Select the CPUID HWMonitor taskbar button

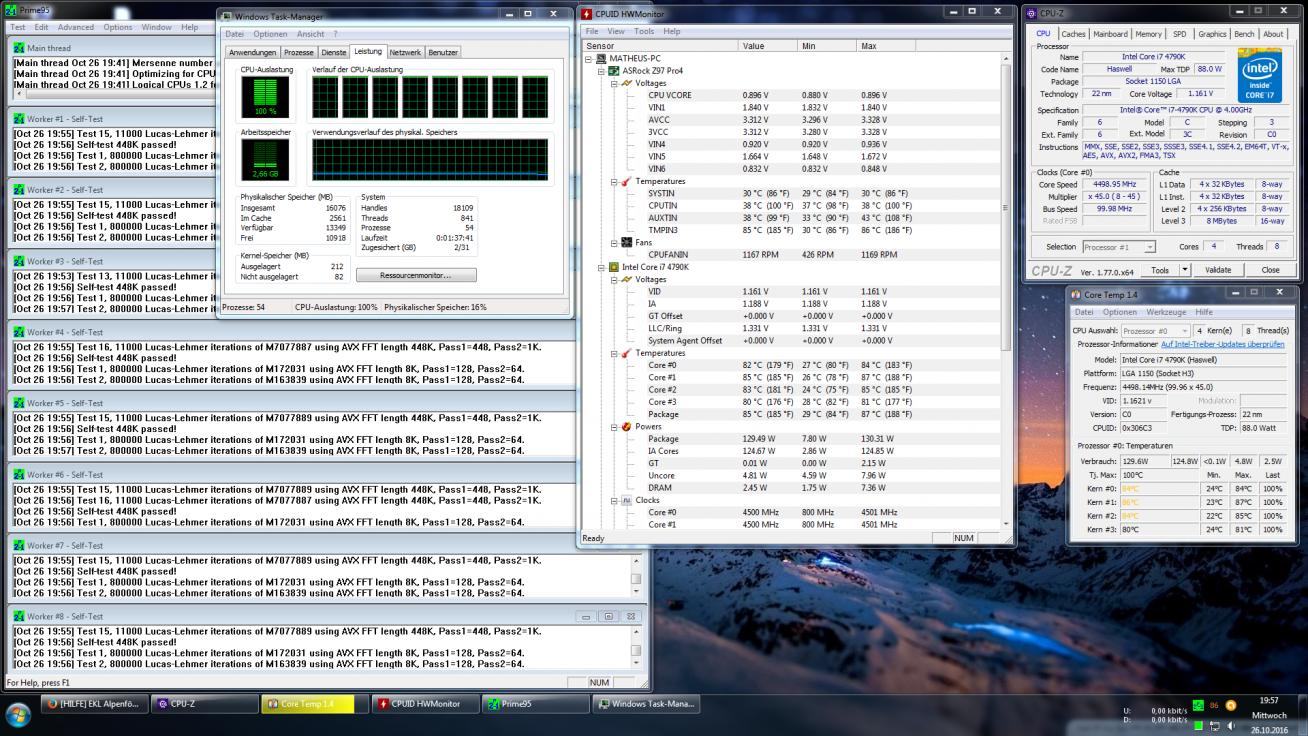tap(424, 704)
